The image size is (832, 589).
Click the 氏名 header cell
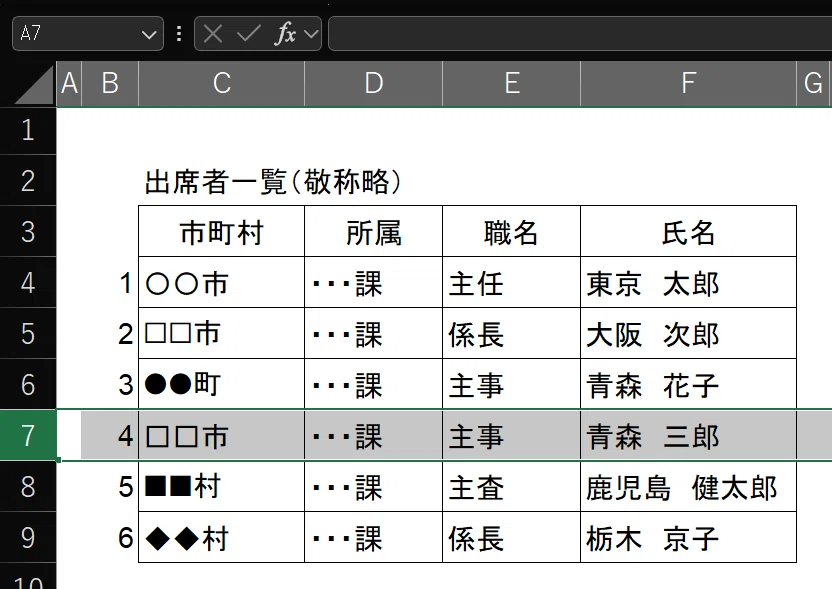point(688,231)
